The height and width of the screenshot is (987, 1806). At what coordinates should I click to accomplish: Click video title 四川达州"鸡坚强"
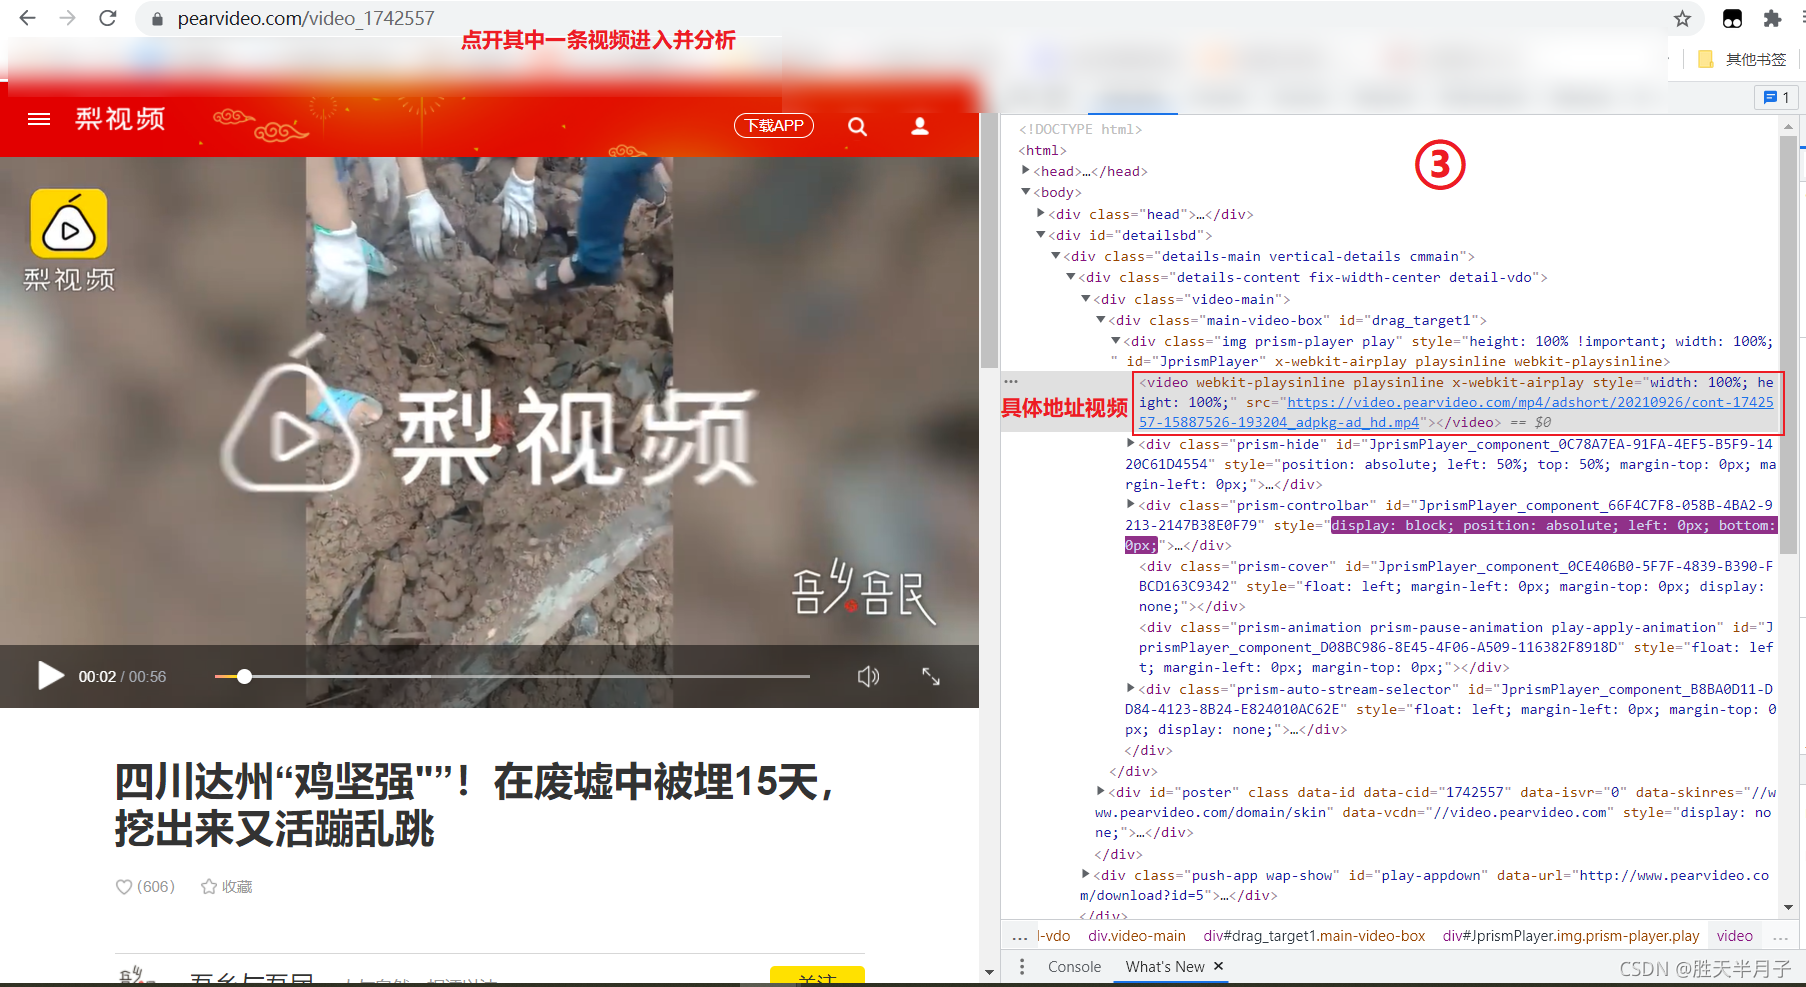coord(475,805)
